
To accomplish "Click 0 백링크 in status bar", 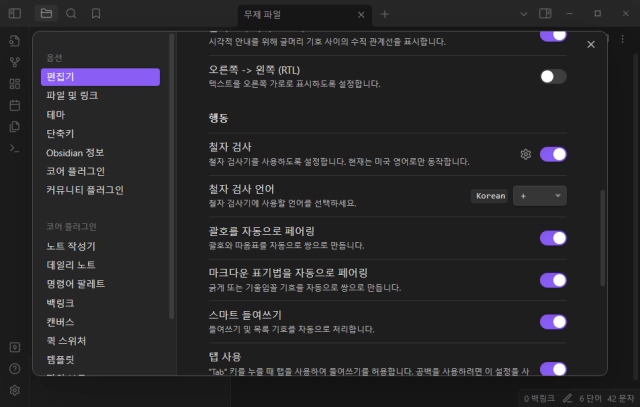I will (539, 398).
